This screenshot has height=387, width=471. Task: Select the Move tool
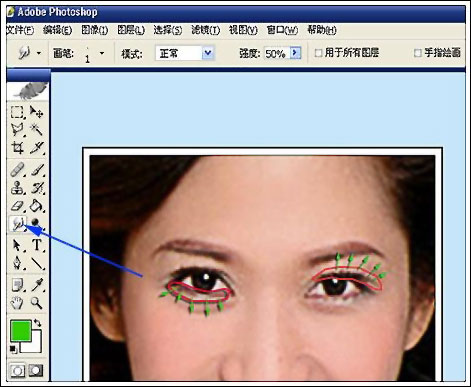click(x=36, y=112)
